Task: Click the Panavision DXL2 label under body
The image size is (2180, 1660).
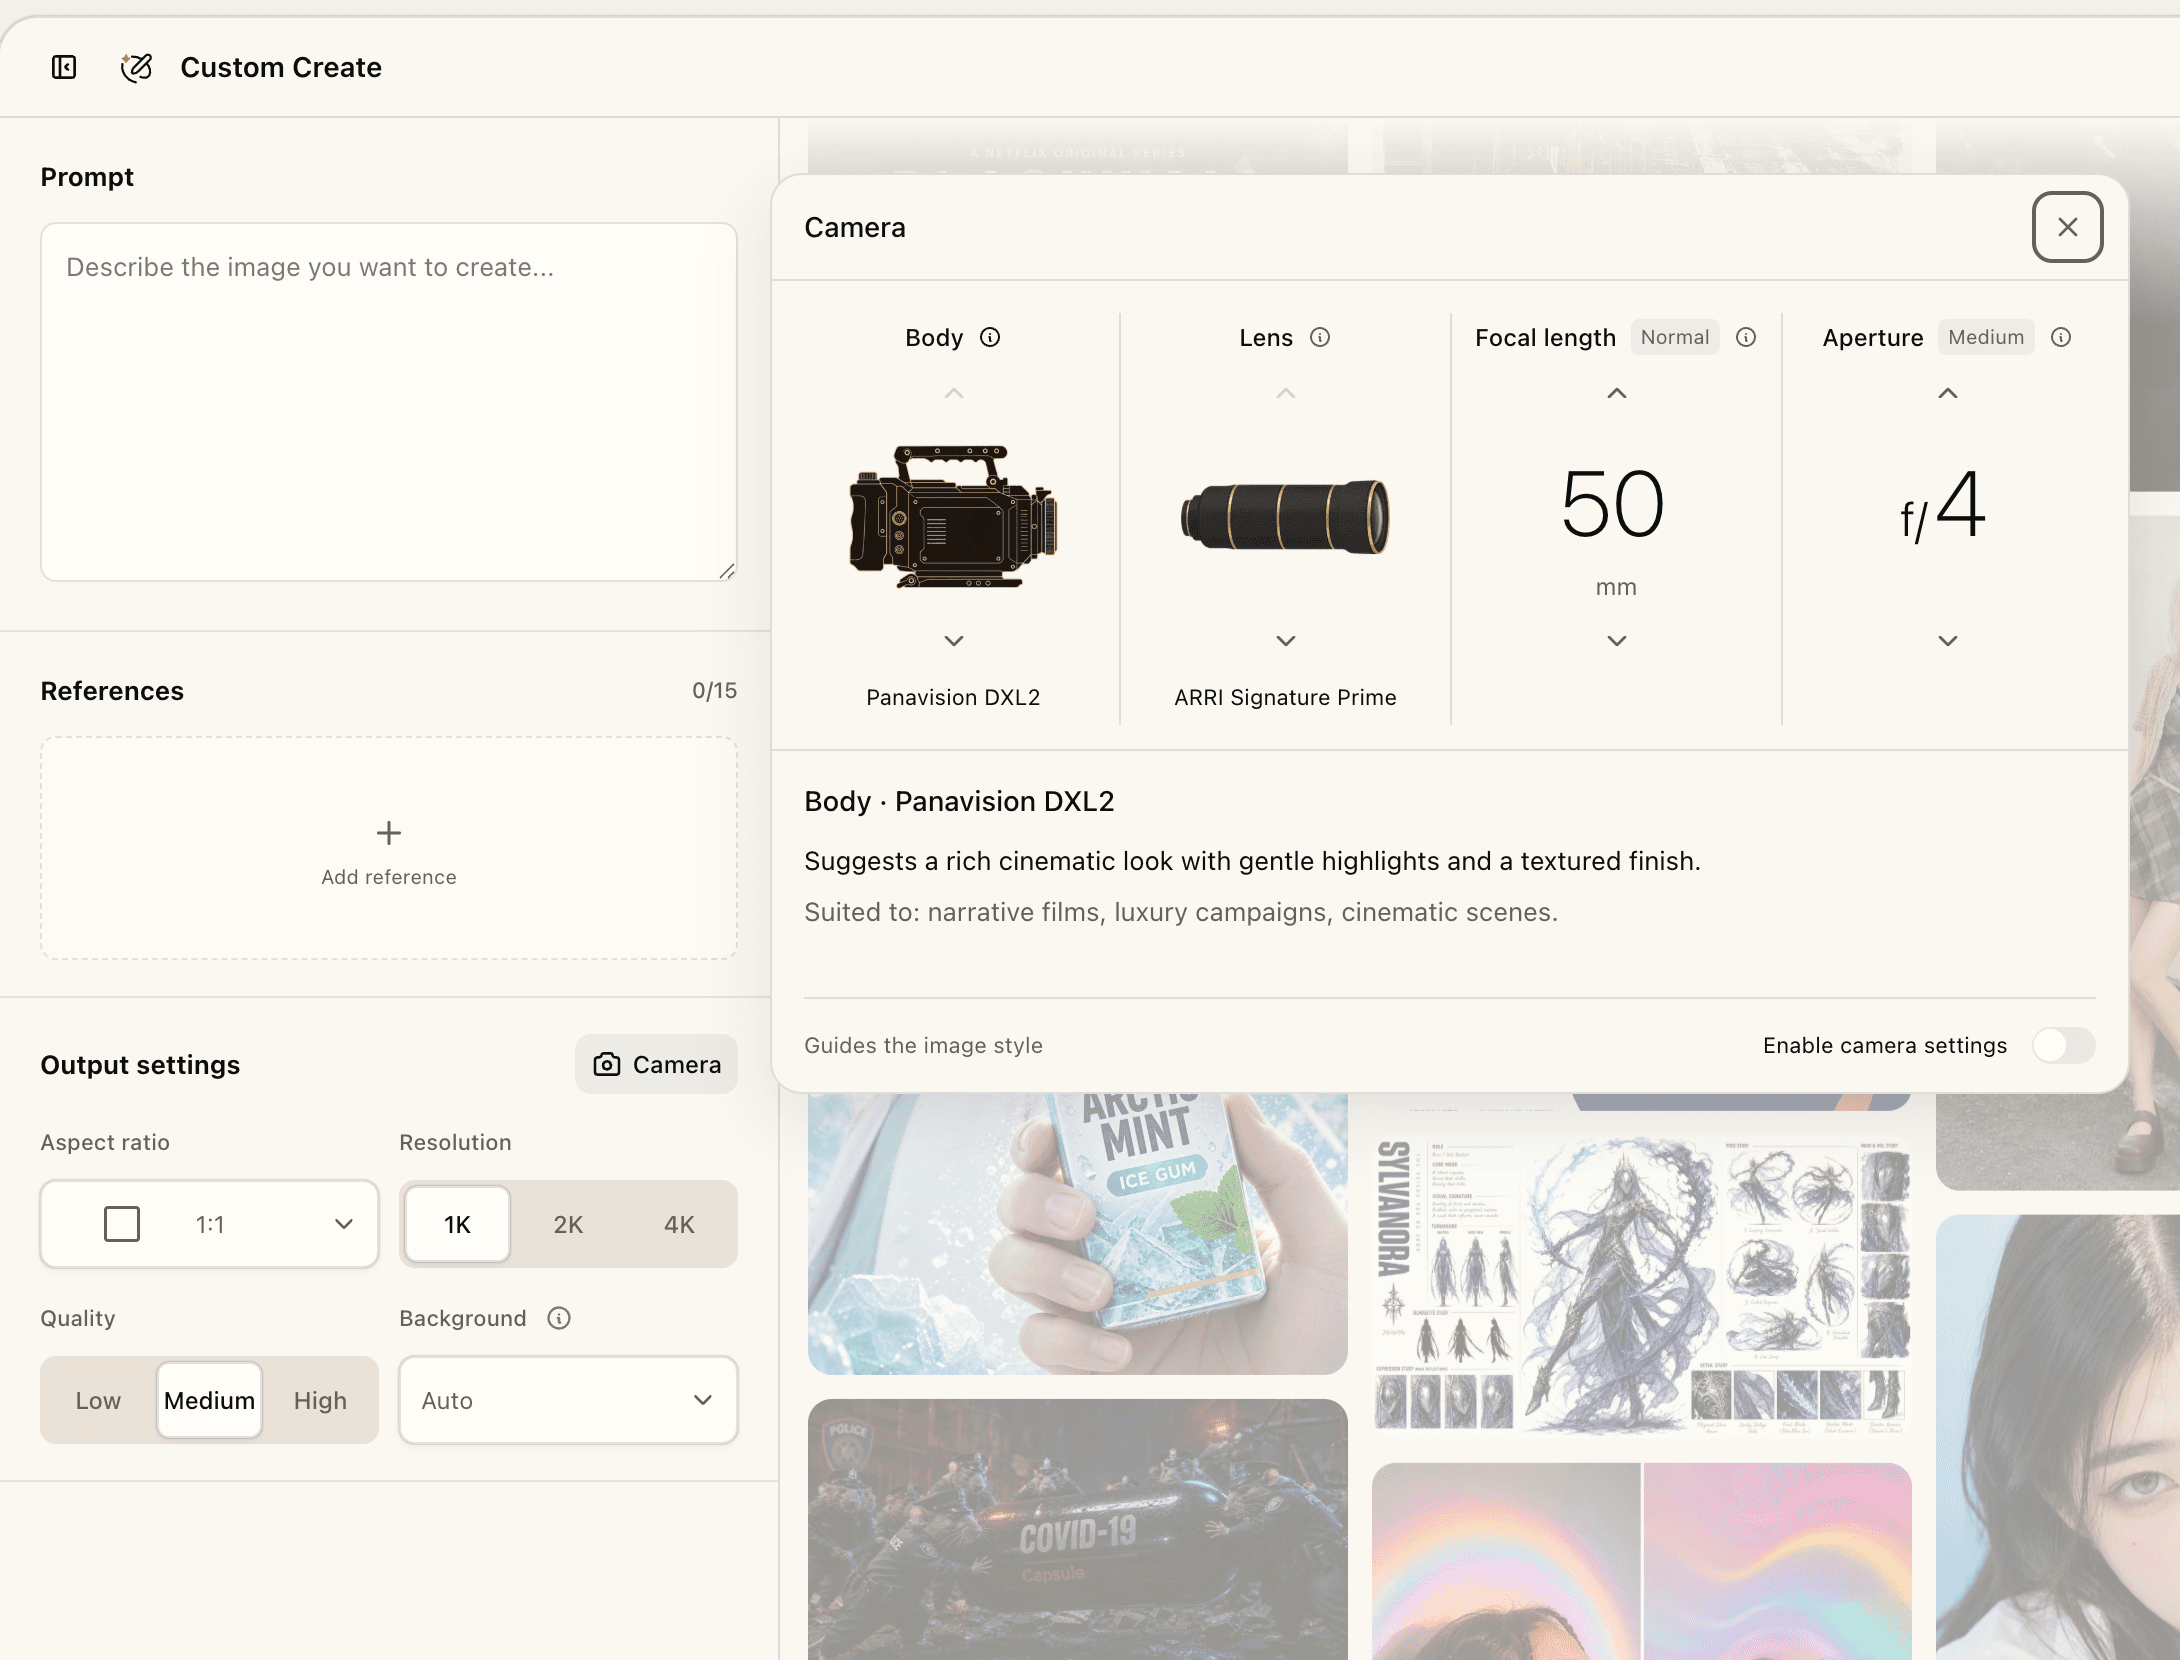Action: coord(953,697)
